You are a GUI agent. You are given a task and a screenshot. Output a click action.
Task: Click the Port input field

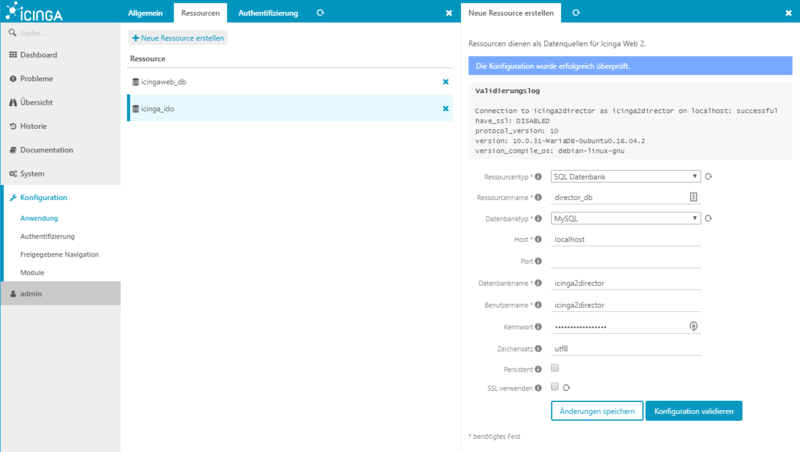tap(626, 262)
